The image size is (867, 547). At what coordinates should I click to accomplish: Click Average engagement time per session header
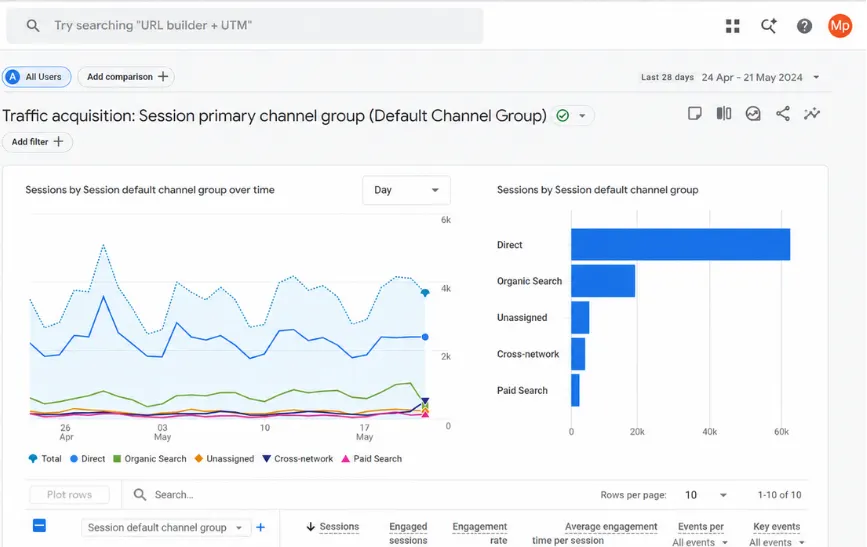click(595, 533)
